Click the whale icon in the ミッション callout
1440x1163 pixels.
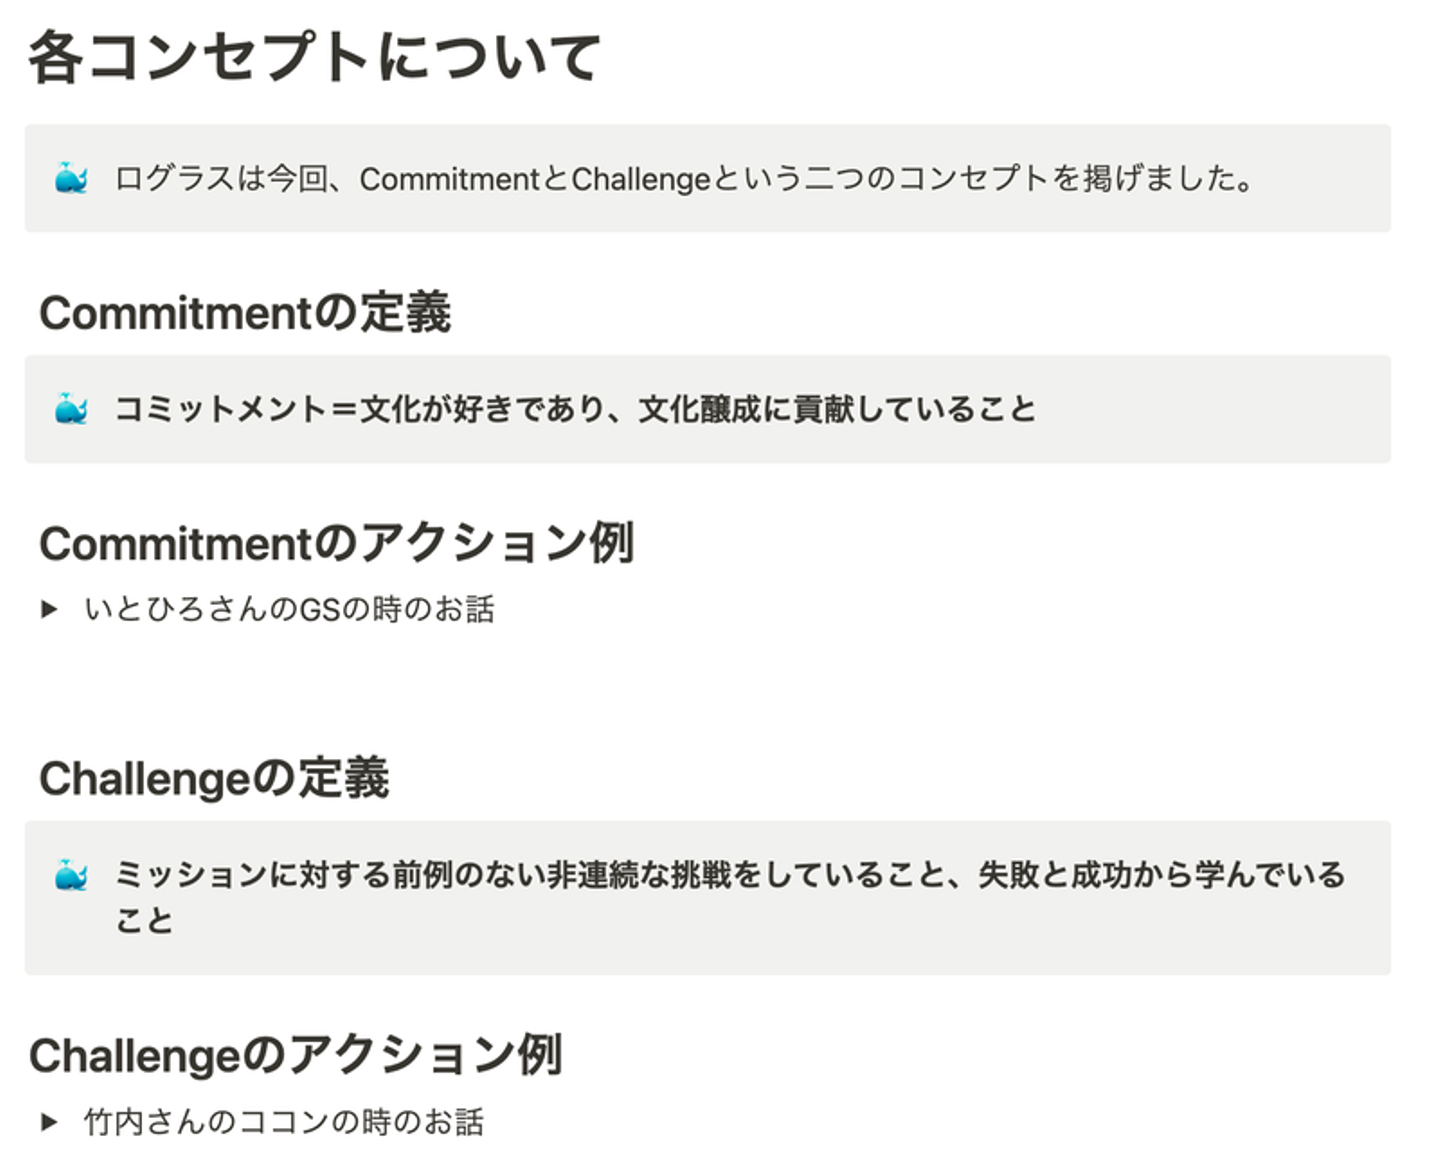coord(71,875)
